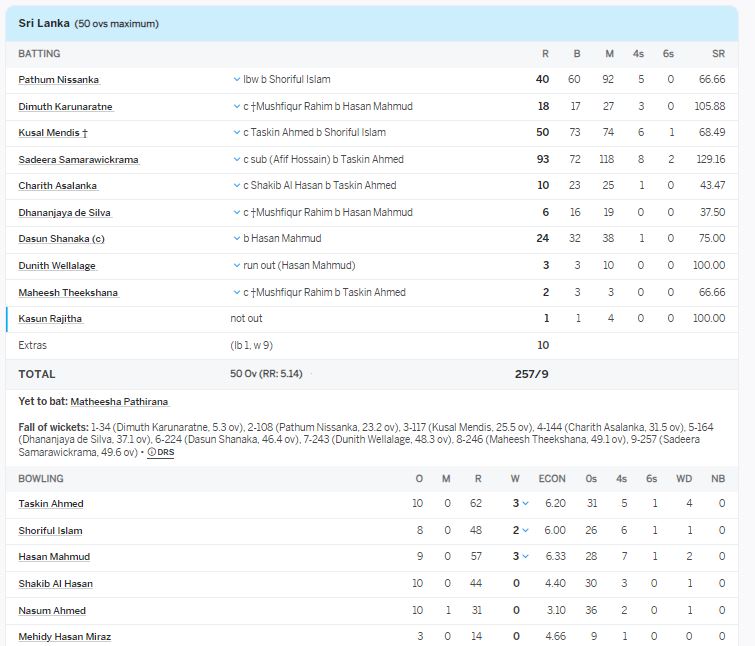The height and width of the screenshot is (646, 755).
Task: Open Taskin Ahmed link in bowling table
Action: click(x=51, y=504)
